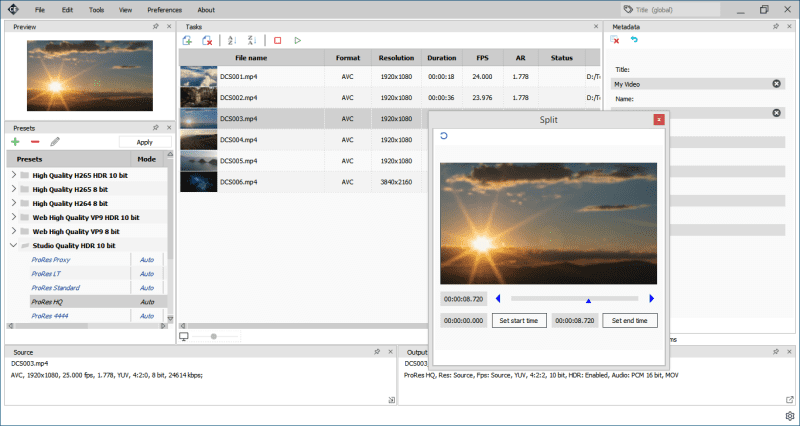Add a new preset with green plus
This screenshot has width=800, height=426.
tap(15, 142)
